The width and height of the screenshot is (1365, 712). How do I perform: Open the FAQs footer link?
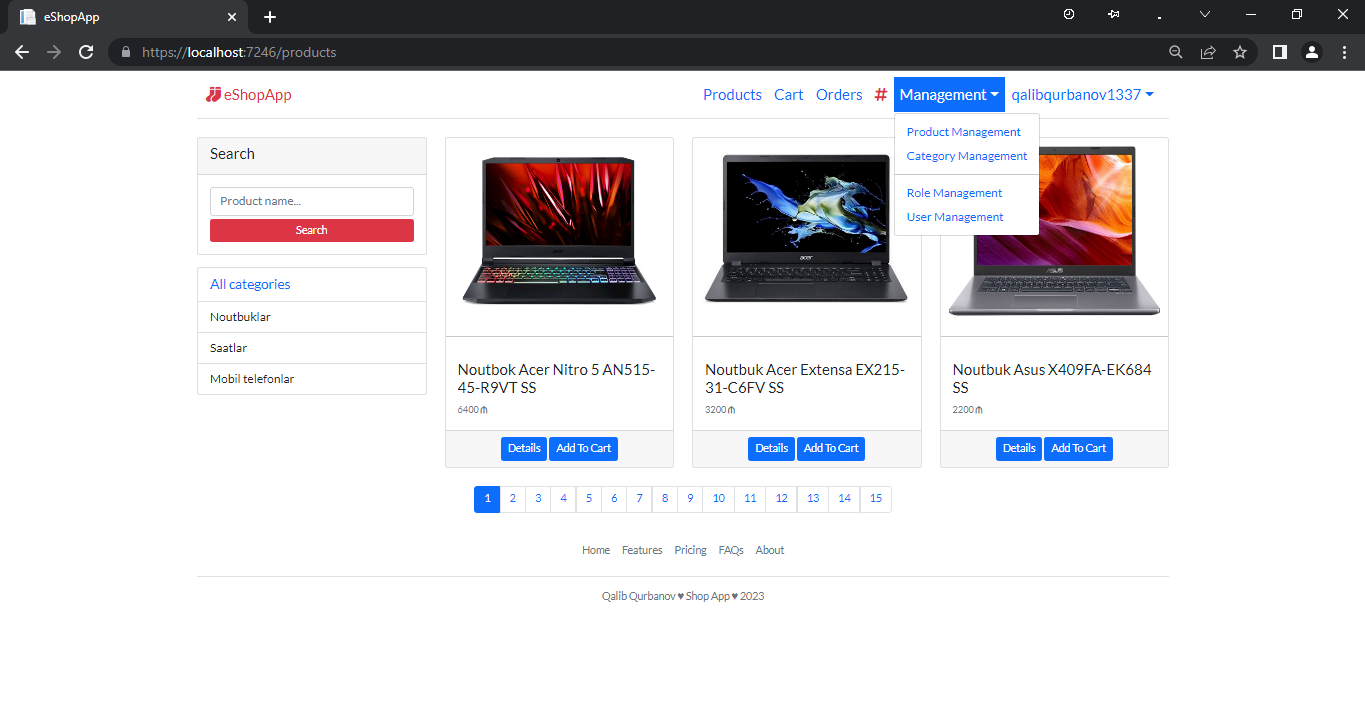pyautogui.click(x=731, y=550)
